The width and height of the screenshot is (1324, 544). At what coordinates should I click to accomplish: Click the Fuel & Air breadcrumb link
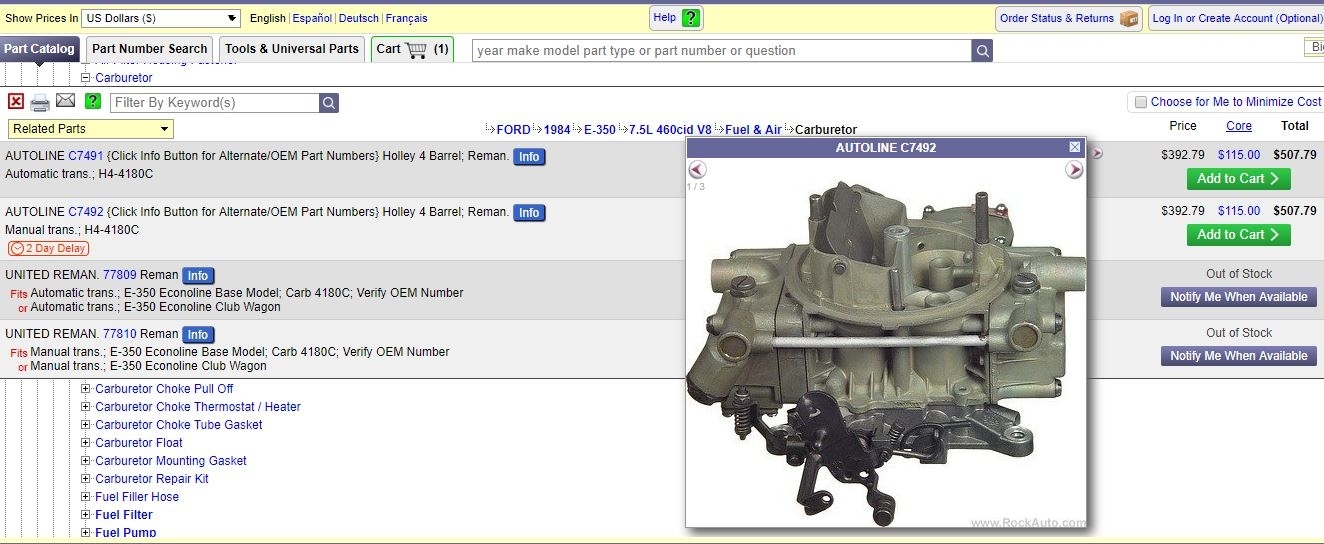point(753,130)
